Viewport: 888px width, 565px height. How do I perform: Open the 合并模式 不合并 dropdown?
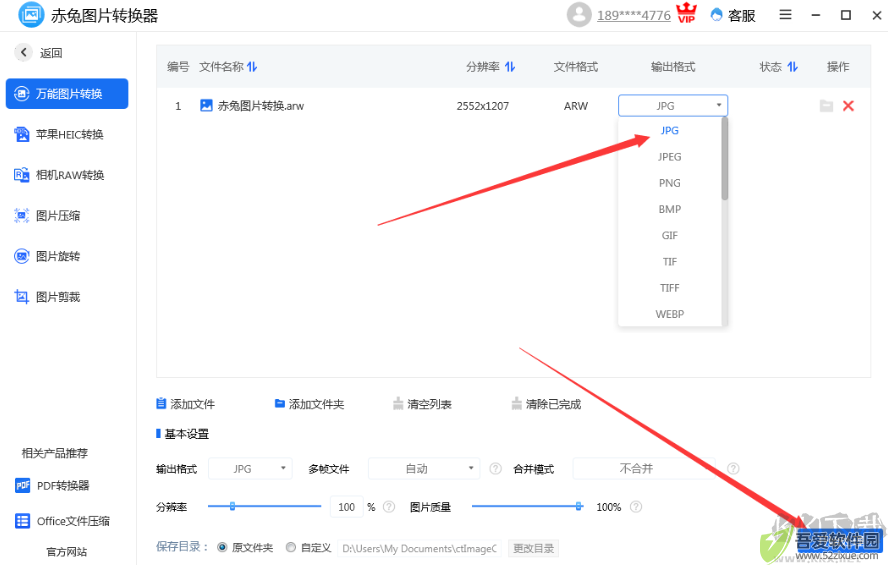644,469
